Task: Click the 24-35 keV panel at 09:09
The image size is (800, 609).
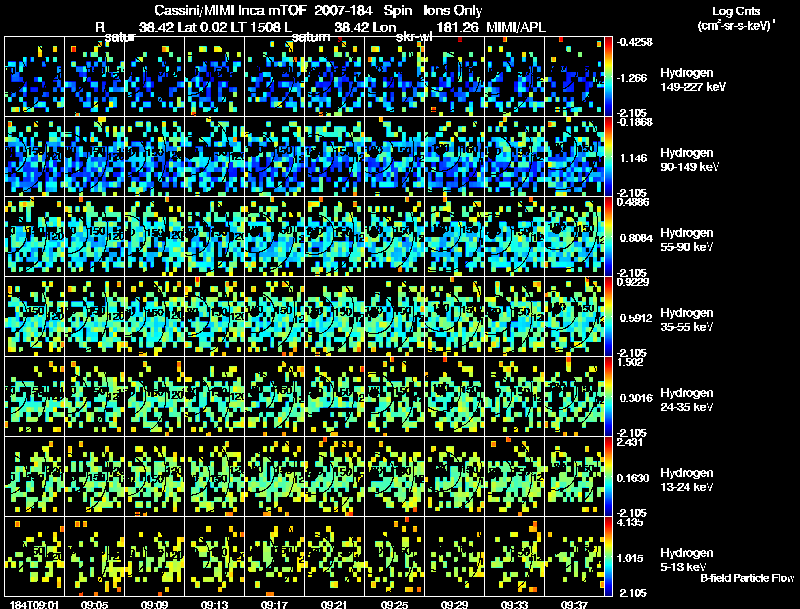Action: click(x=155, y=397)
